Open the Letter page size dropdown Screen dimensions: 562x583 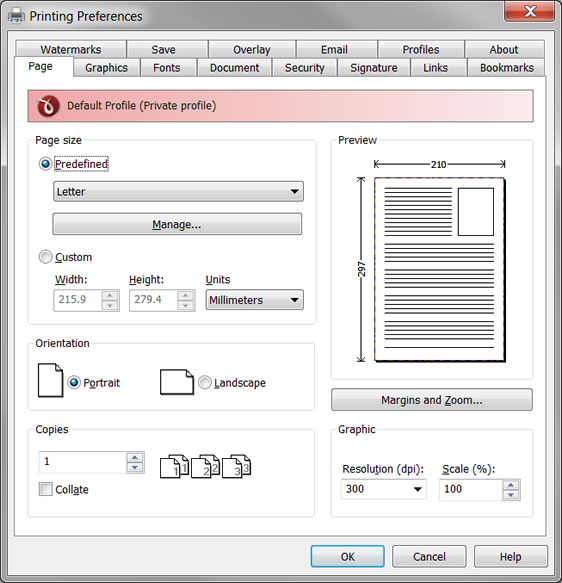(x=178, y=191)
